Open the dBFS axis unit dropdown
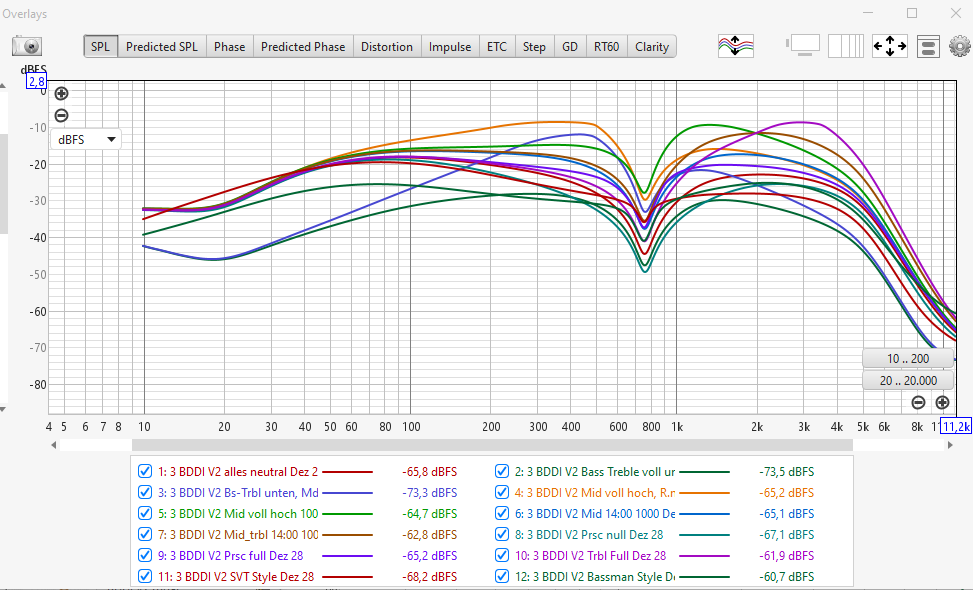 click(x=85, y=139)
